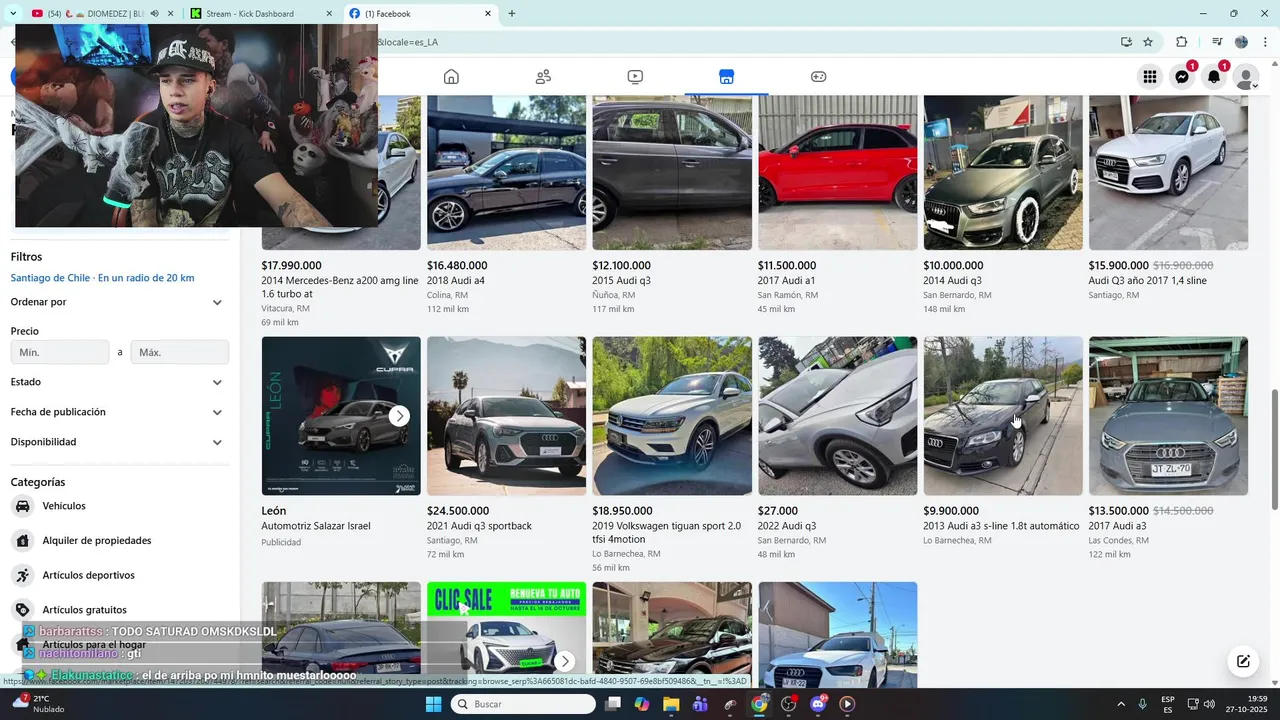Open the 2017 Audi a1 listing
This screenshot has width=1280, height=720.
pyautogui.click(x=786, y=281)
